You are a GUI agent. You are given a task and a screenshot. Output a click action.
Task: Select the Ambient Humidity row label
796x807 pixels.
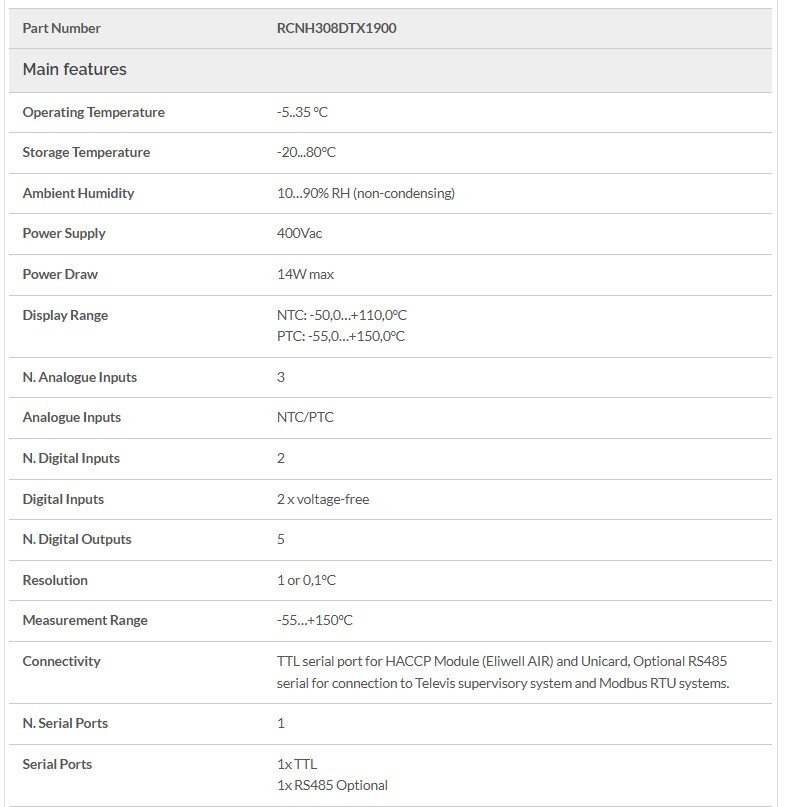pos(78,193)
